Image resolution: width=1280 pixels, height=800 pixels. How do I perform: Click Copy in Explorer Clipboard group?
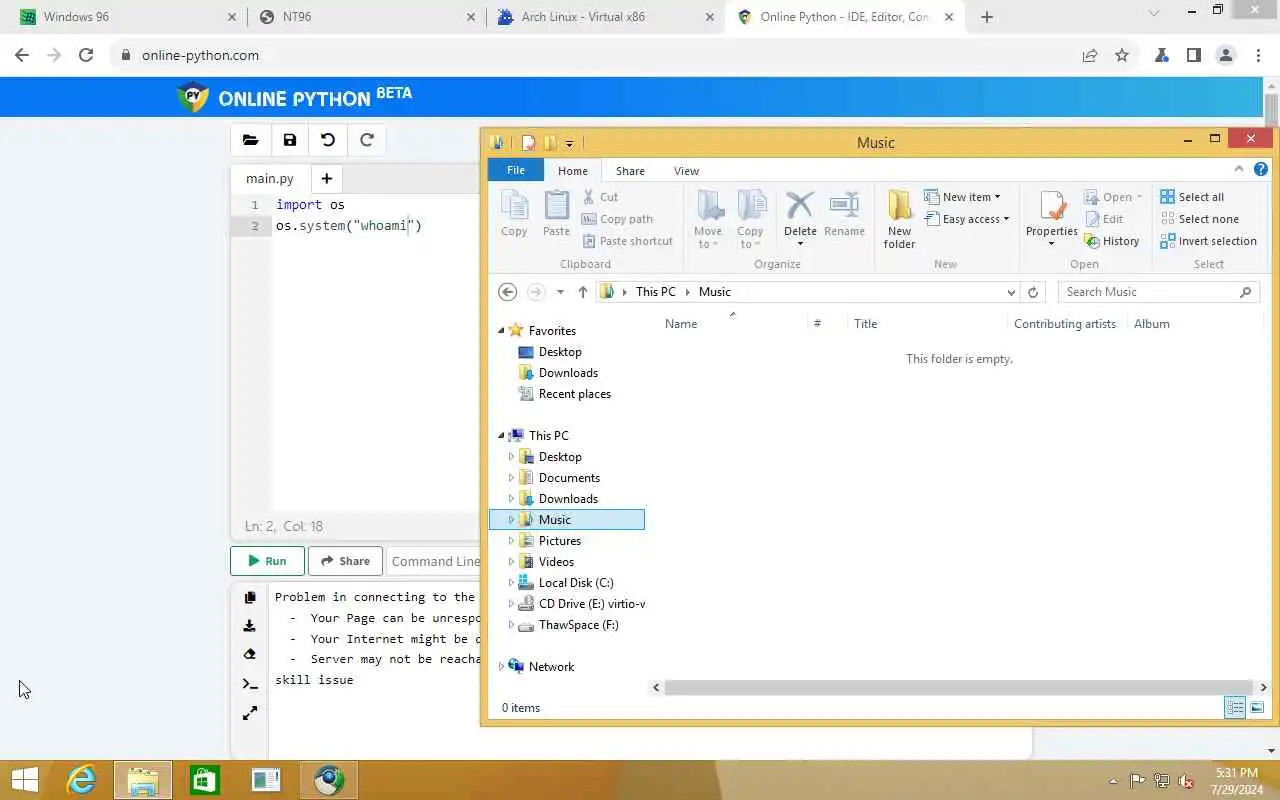[x=514, y=213]
